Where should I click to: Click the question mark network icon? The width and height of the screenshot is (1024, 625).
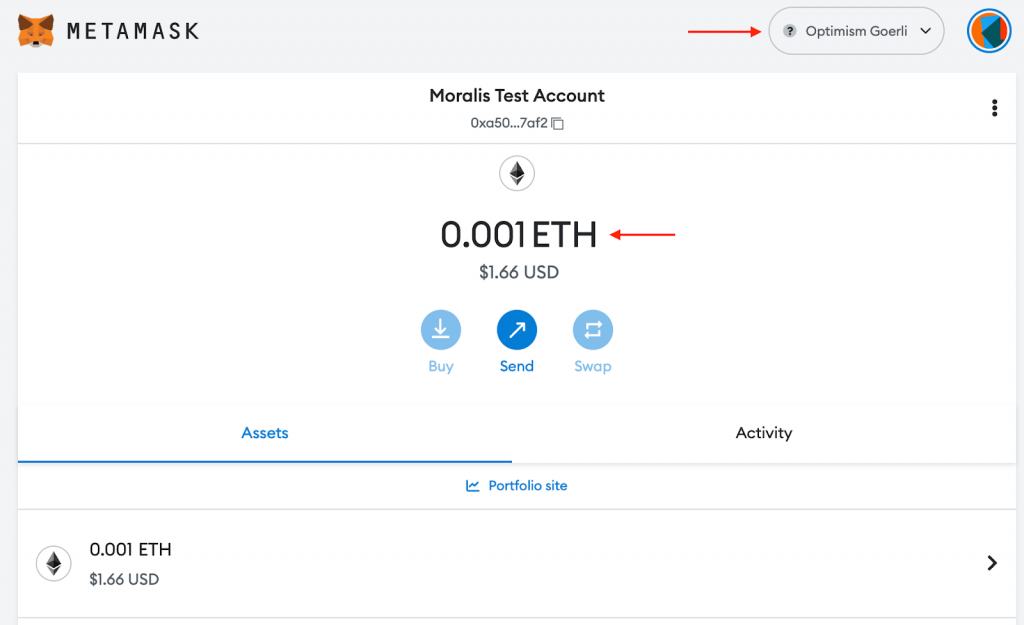(790, 31)
